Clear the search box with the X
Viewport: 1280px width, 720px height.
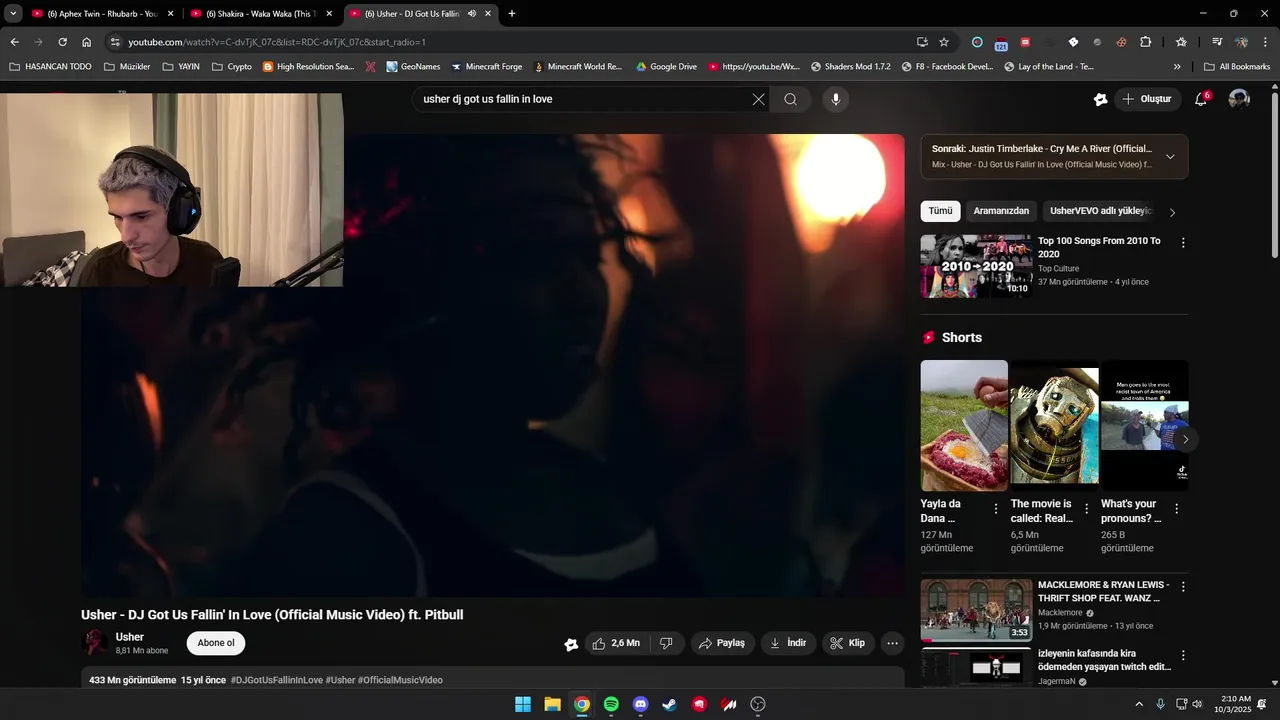point(758,99)
